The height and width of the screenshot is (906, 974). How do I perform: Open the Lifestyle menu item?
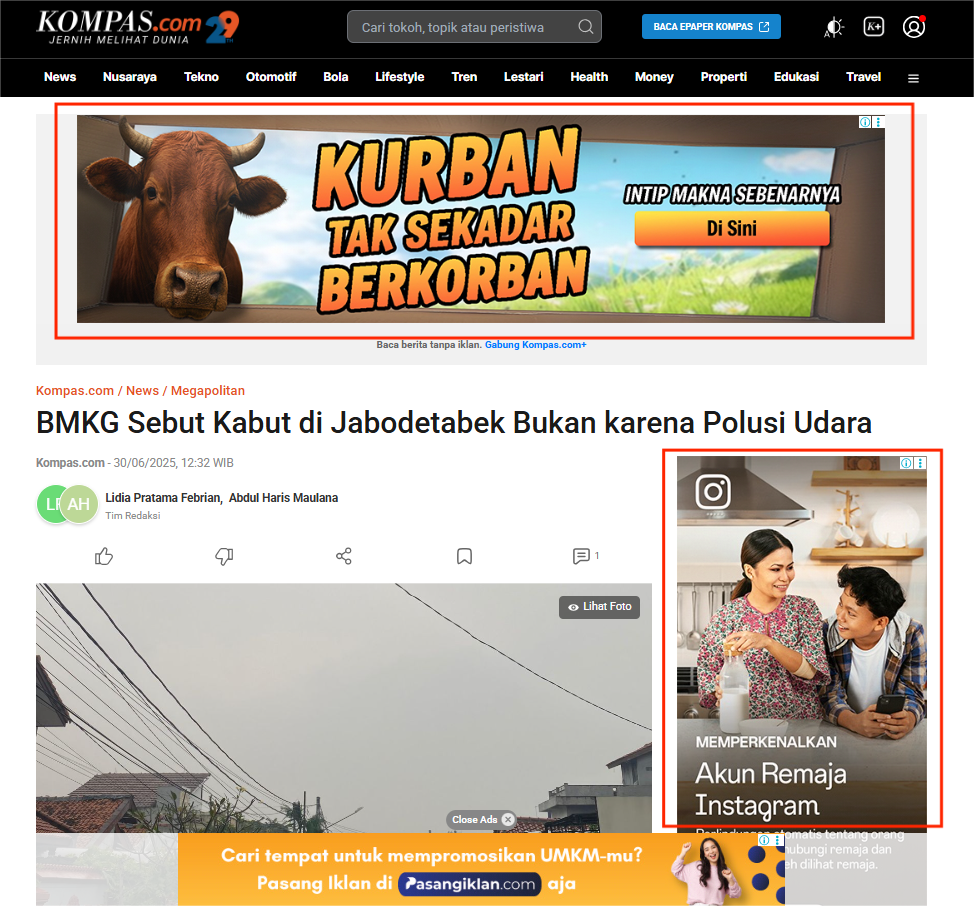coord(399,77)
